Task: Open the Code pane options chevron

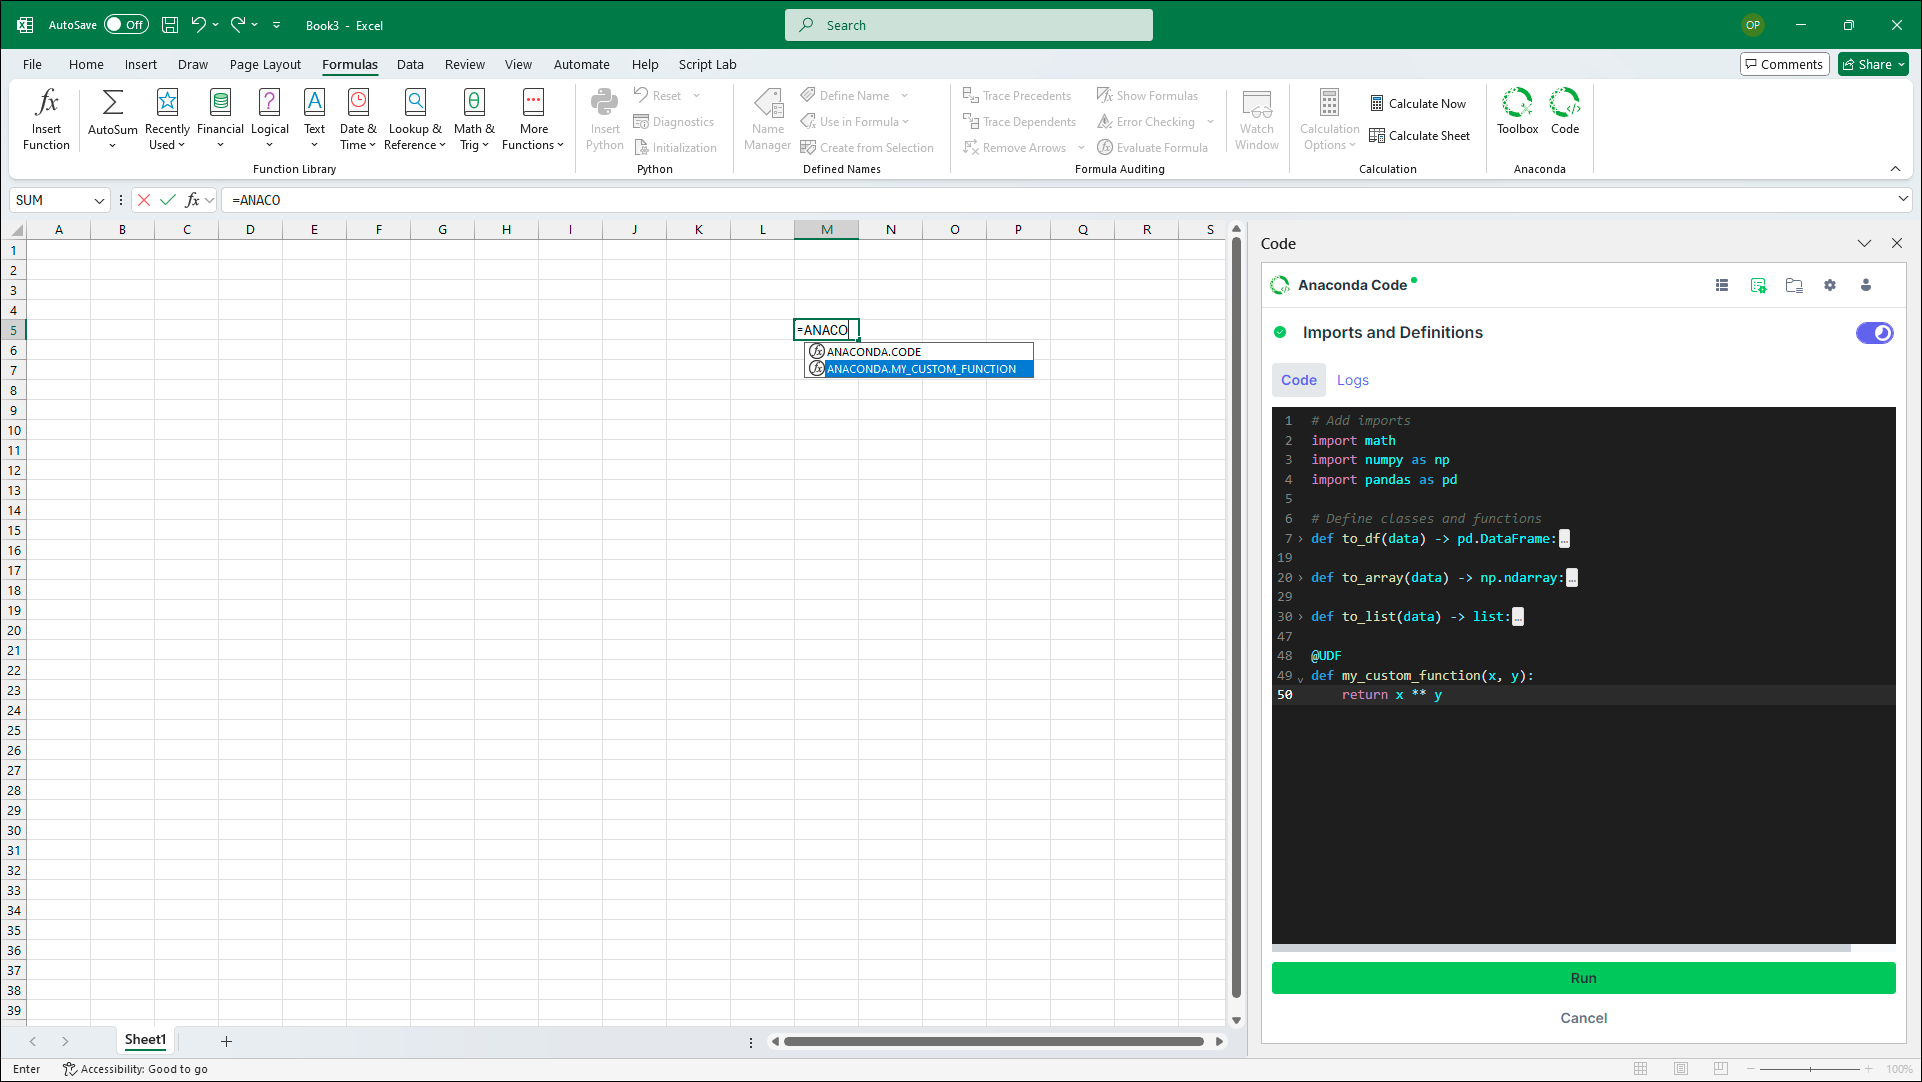Action: [x=1864, y=243]
